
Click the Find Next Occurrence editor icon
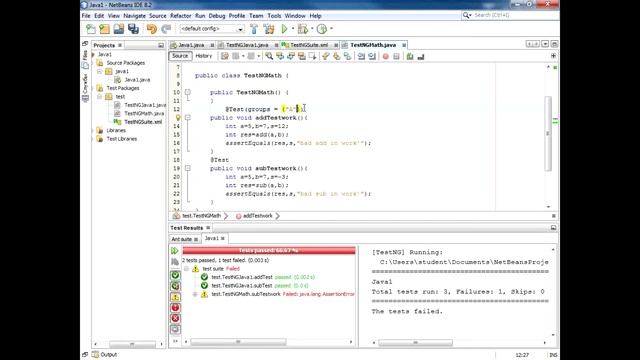pyautogui.click(x=291, y=56)
